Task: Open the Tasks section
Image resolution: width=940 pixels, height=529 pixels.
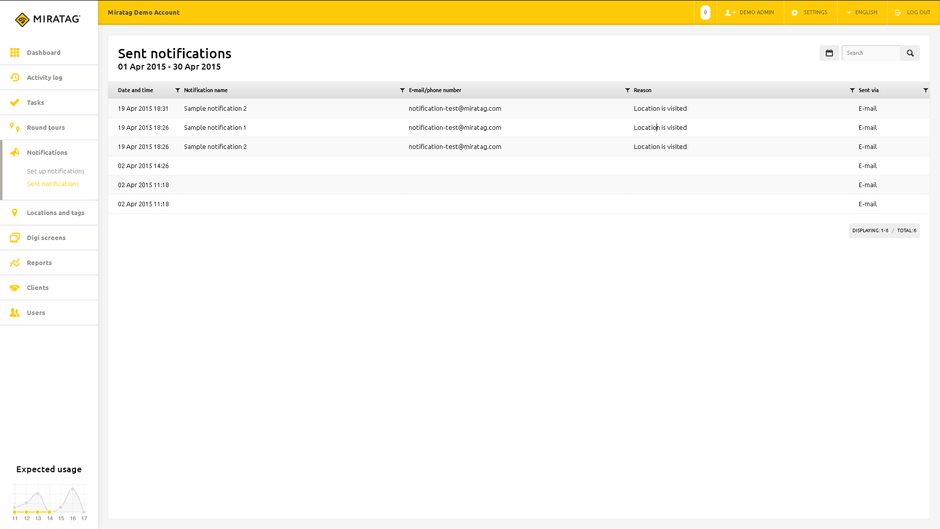Action: click(35, 103)
